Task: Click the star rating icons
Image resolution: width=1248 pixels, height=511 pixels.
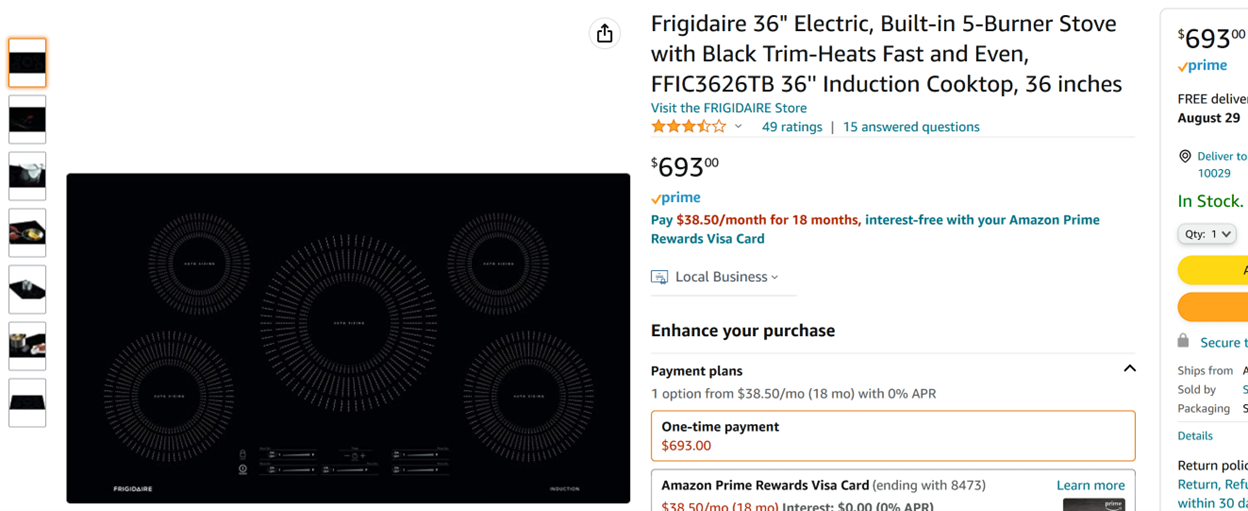Action: pyautogui.click(x=689, y=127)
